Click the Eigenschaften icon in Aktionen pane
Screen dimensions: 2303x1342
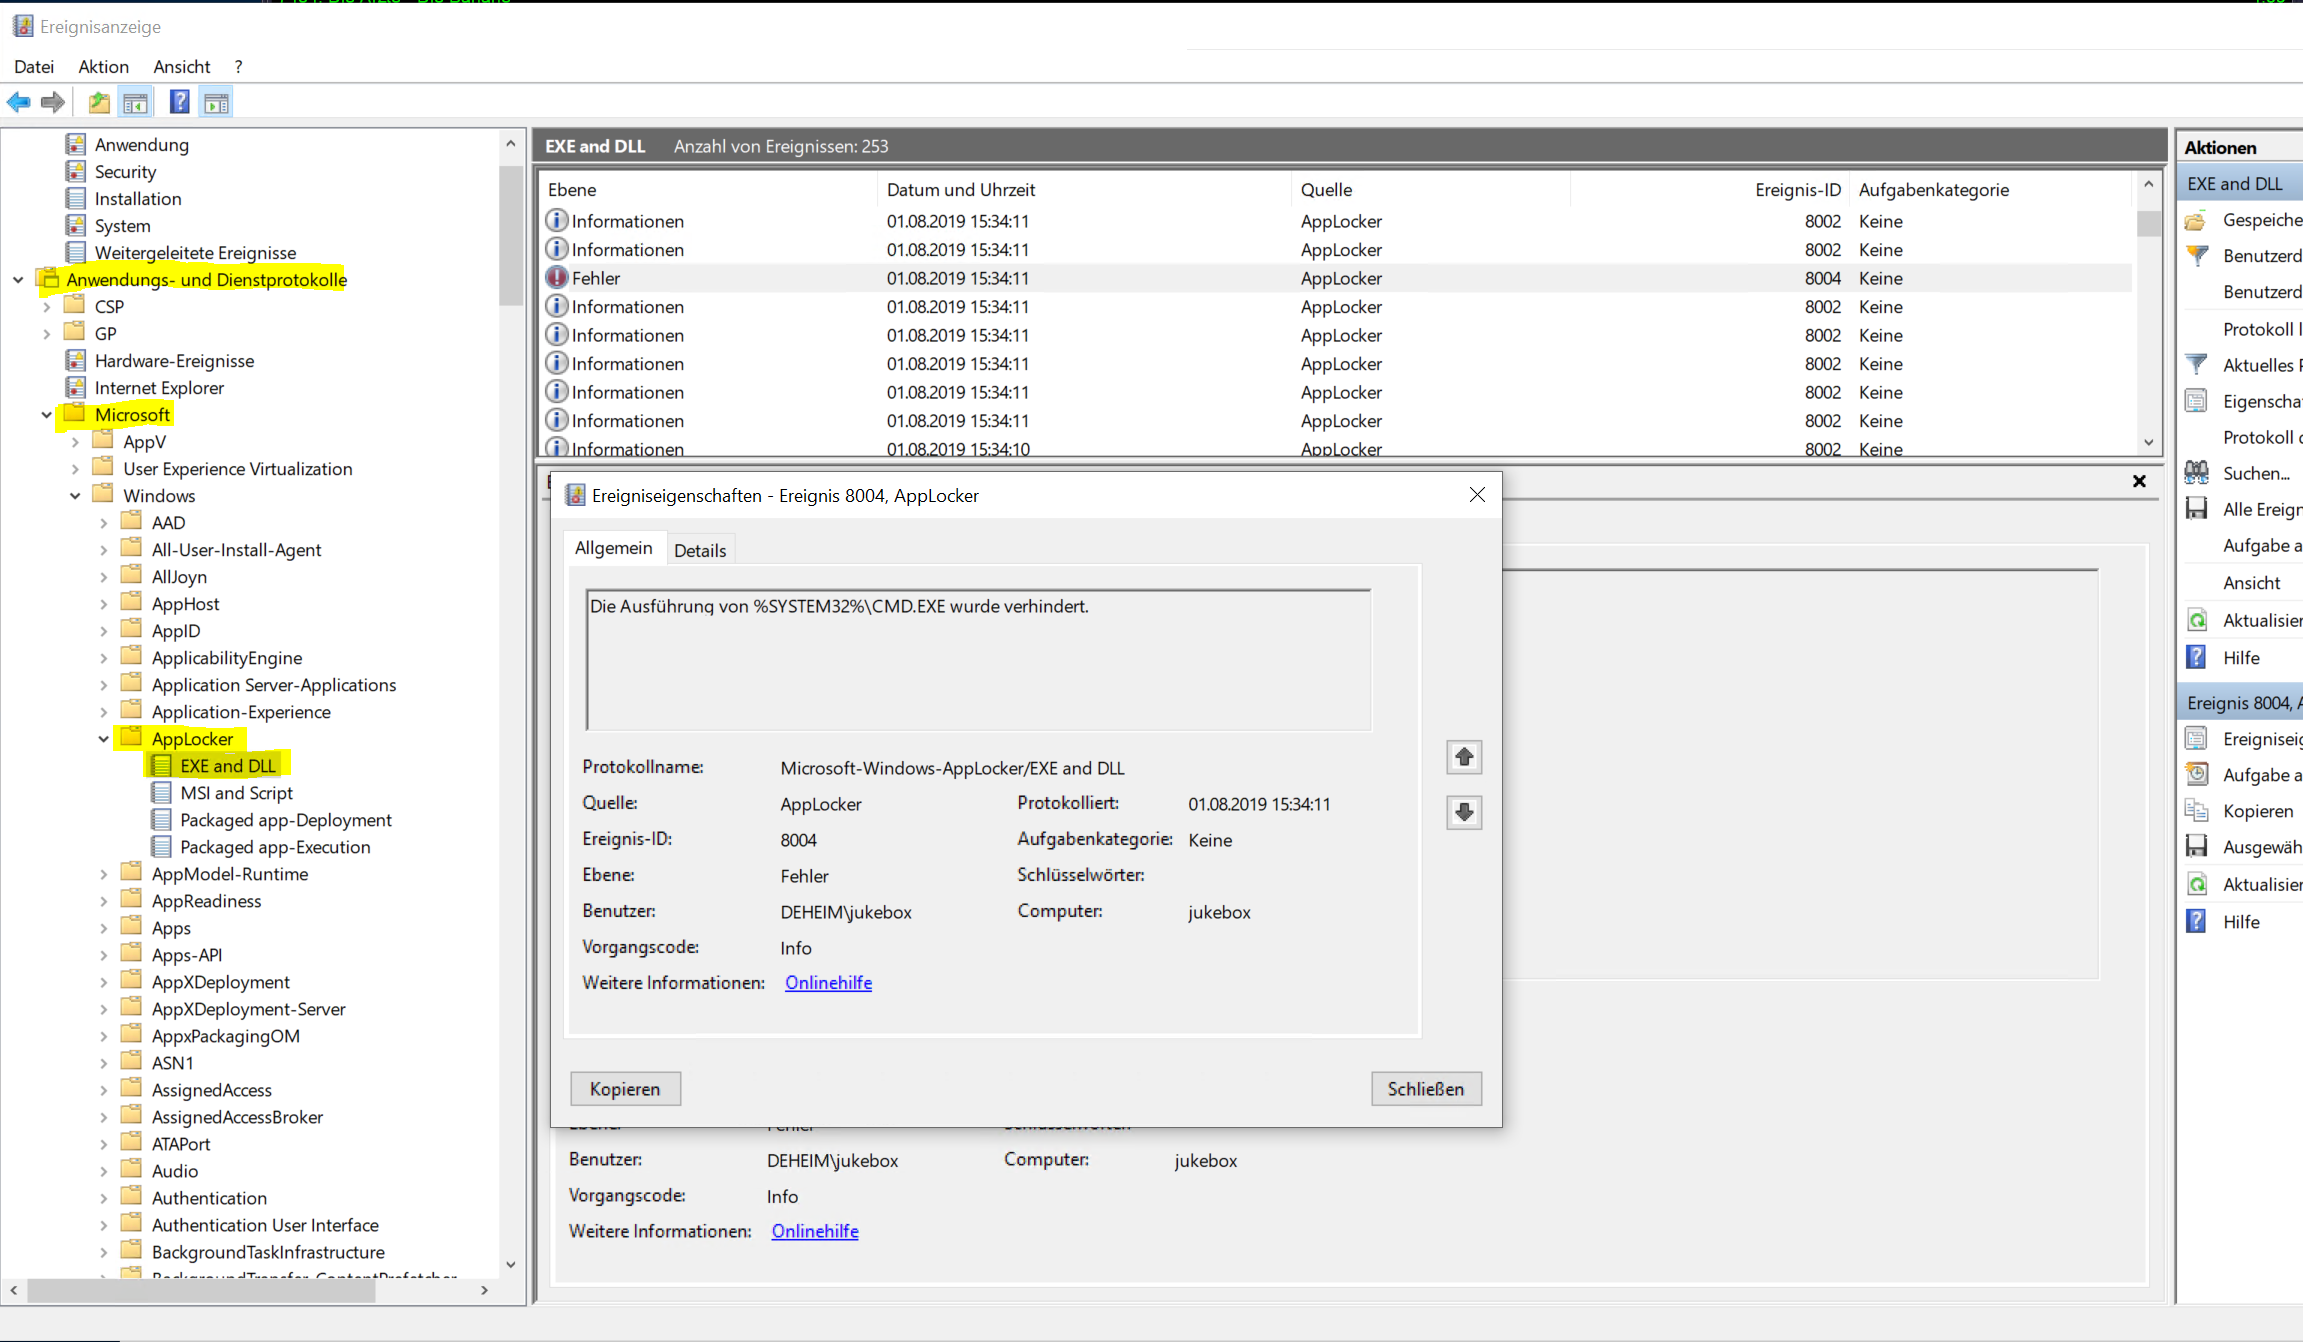point(2196,401)
